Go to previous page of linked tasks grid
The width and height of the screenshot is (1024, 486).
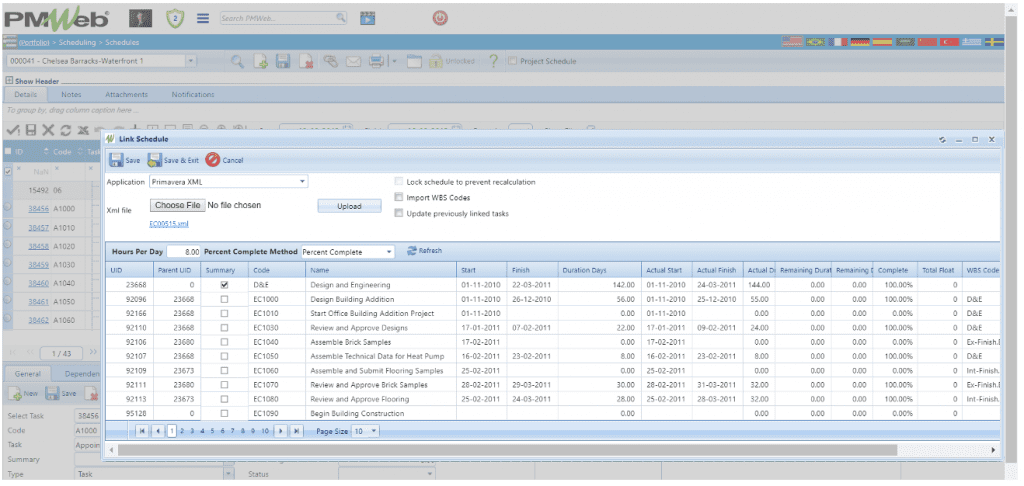coord(158,431)
